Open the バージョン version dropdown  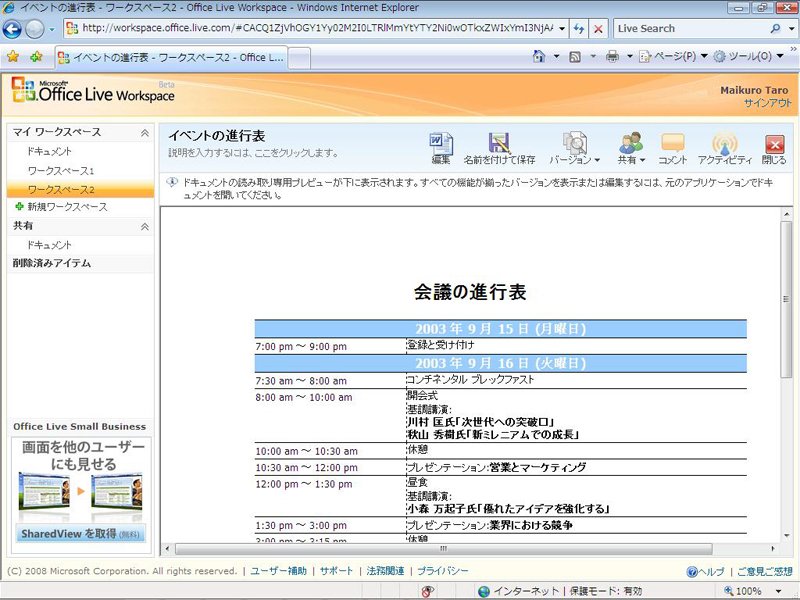pyautogui.click(x=574, y=148)
